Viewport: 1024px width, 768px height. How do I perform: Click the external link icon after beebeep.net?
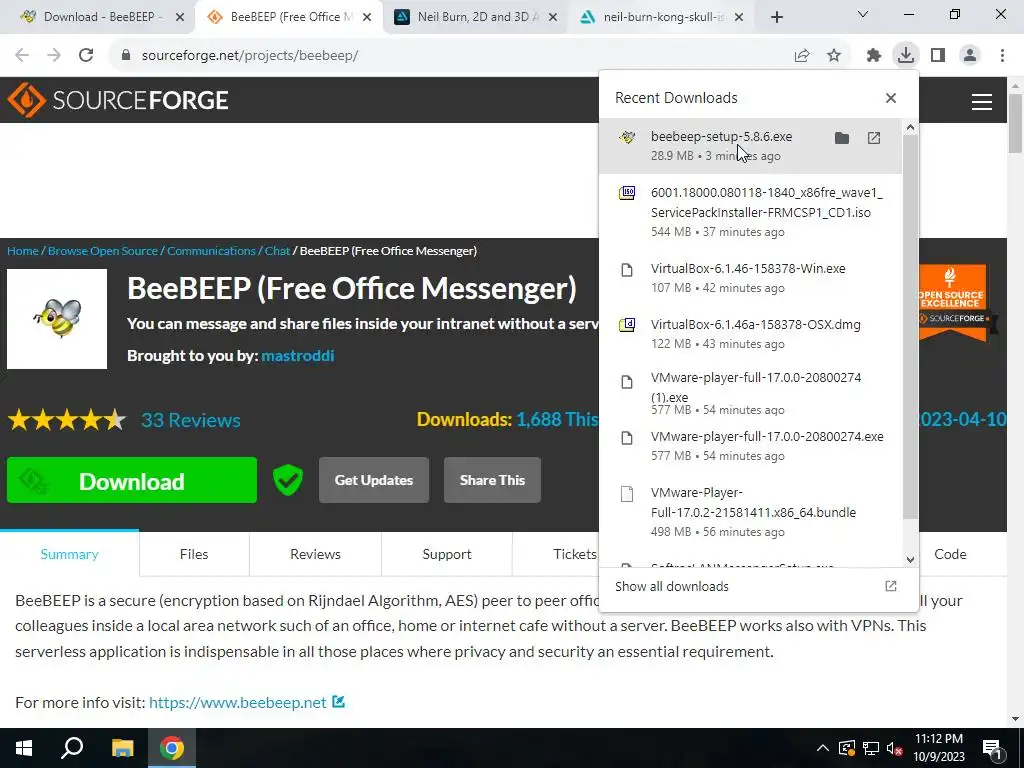[x=338, y=702]
